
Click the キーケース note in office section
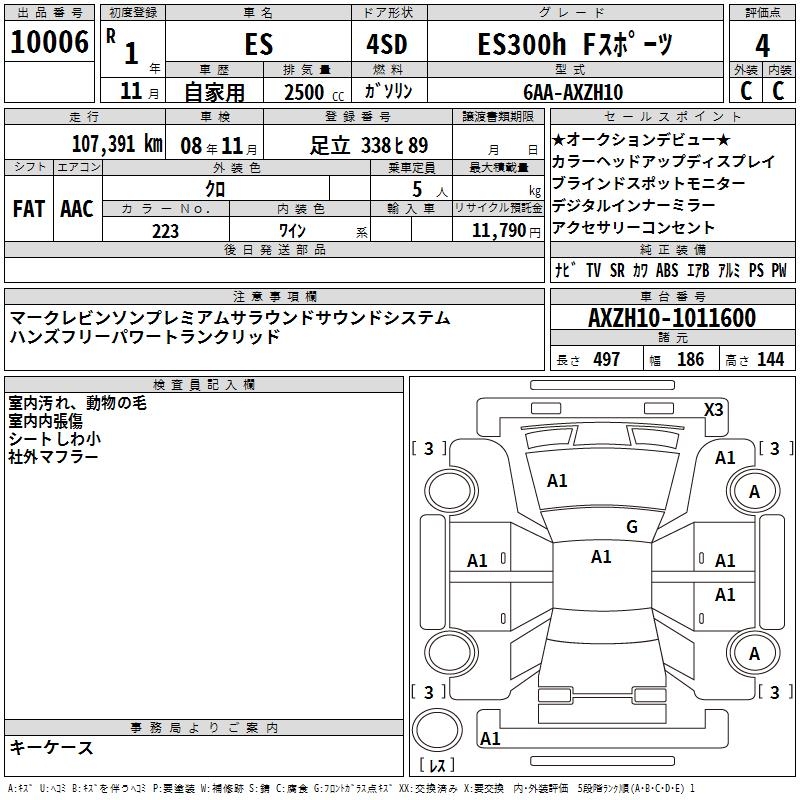tap(51, 747)
